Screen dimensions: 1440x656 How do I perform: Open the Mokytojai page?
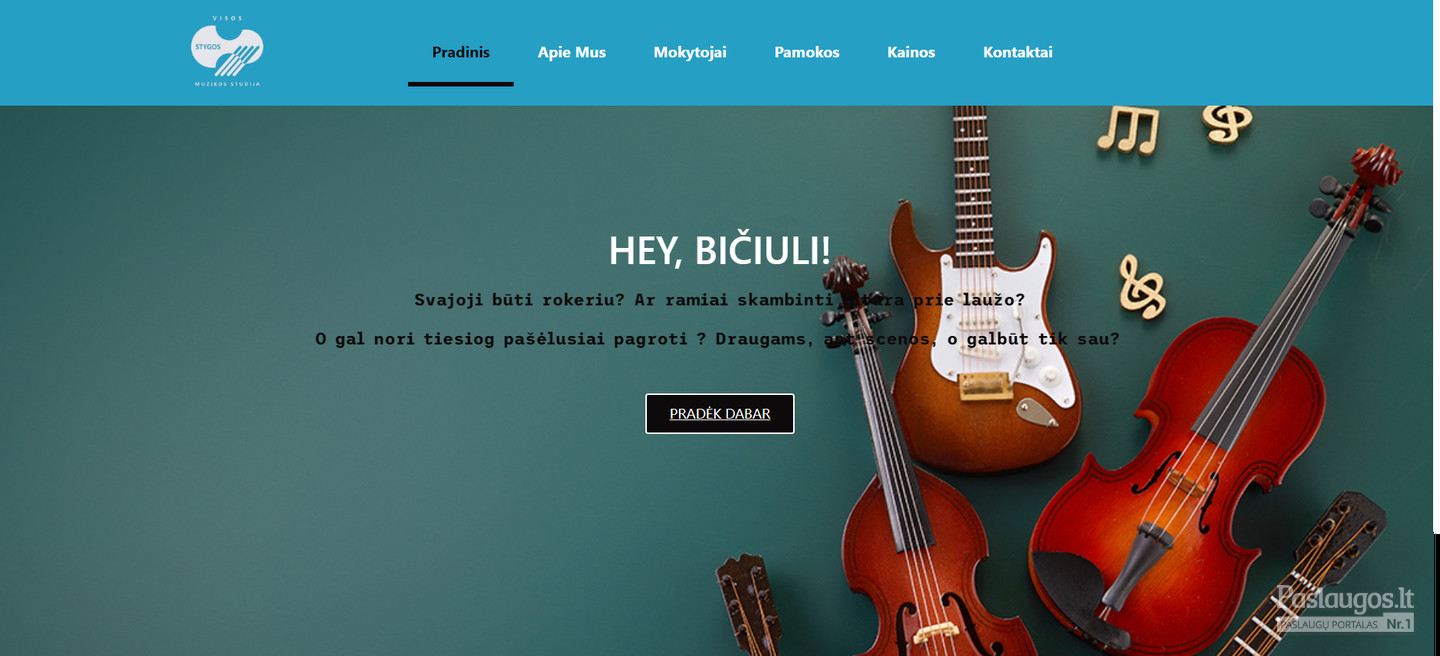690,52
